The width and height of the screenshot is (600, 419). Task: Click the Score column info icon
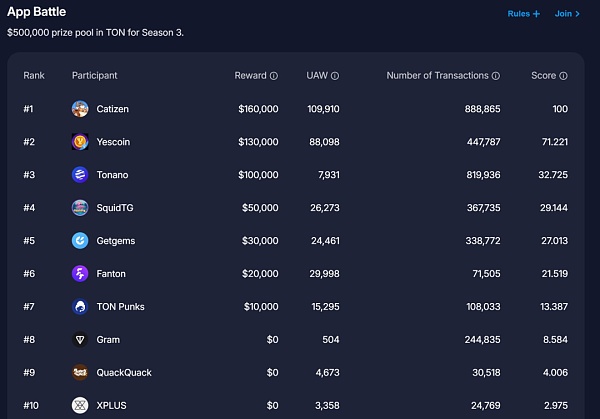click(564, 76)
